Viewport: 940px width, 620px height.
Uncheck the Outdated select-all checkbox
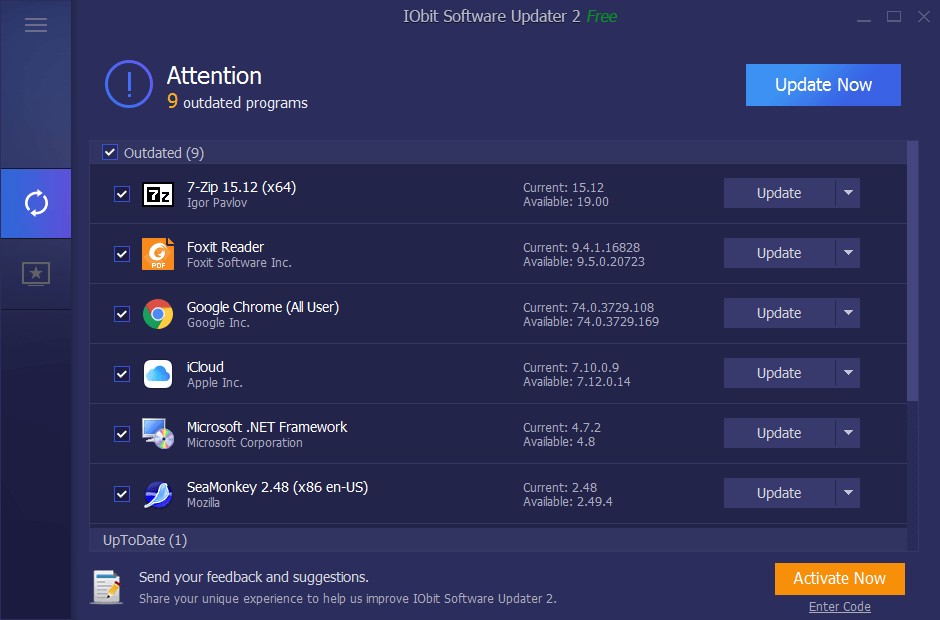[110, 152]
